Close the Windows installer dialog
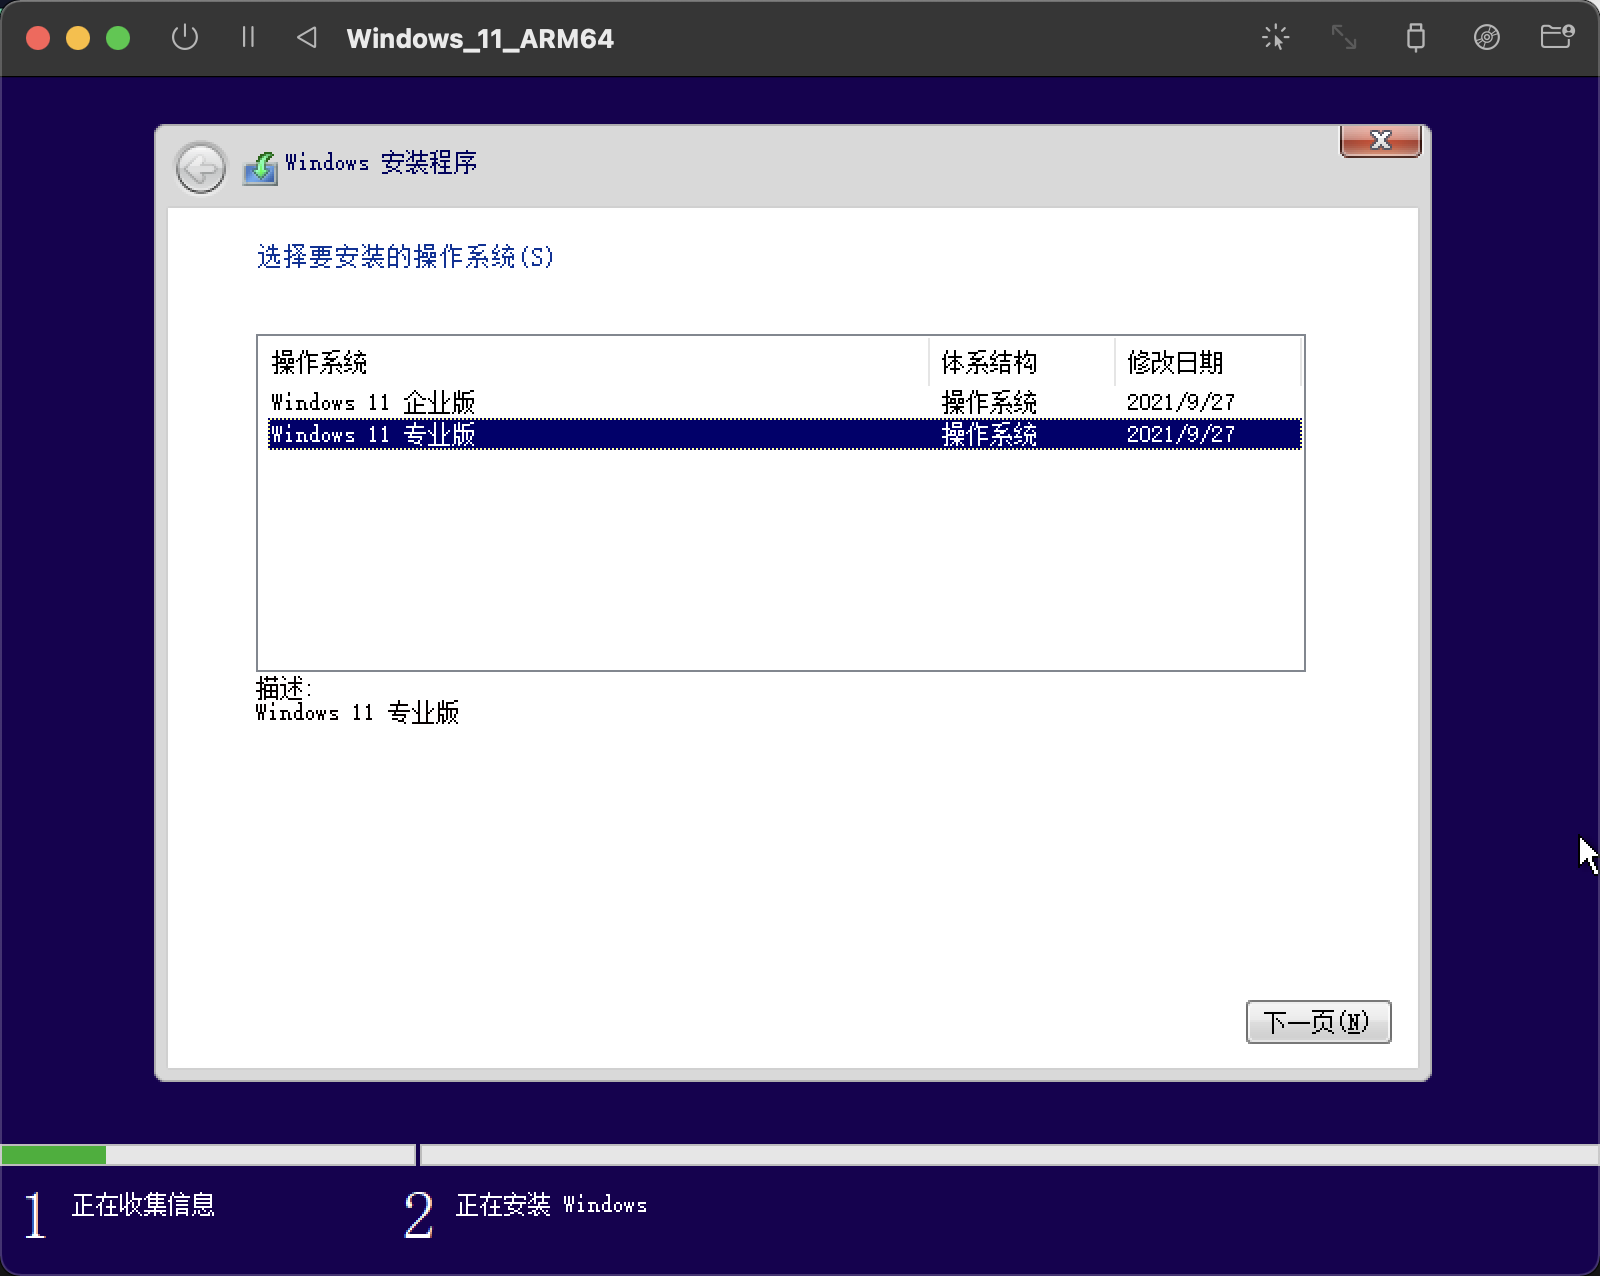The width and height of the screenshot is (1600, 1276). tap(1380, 141)
